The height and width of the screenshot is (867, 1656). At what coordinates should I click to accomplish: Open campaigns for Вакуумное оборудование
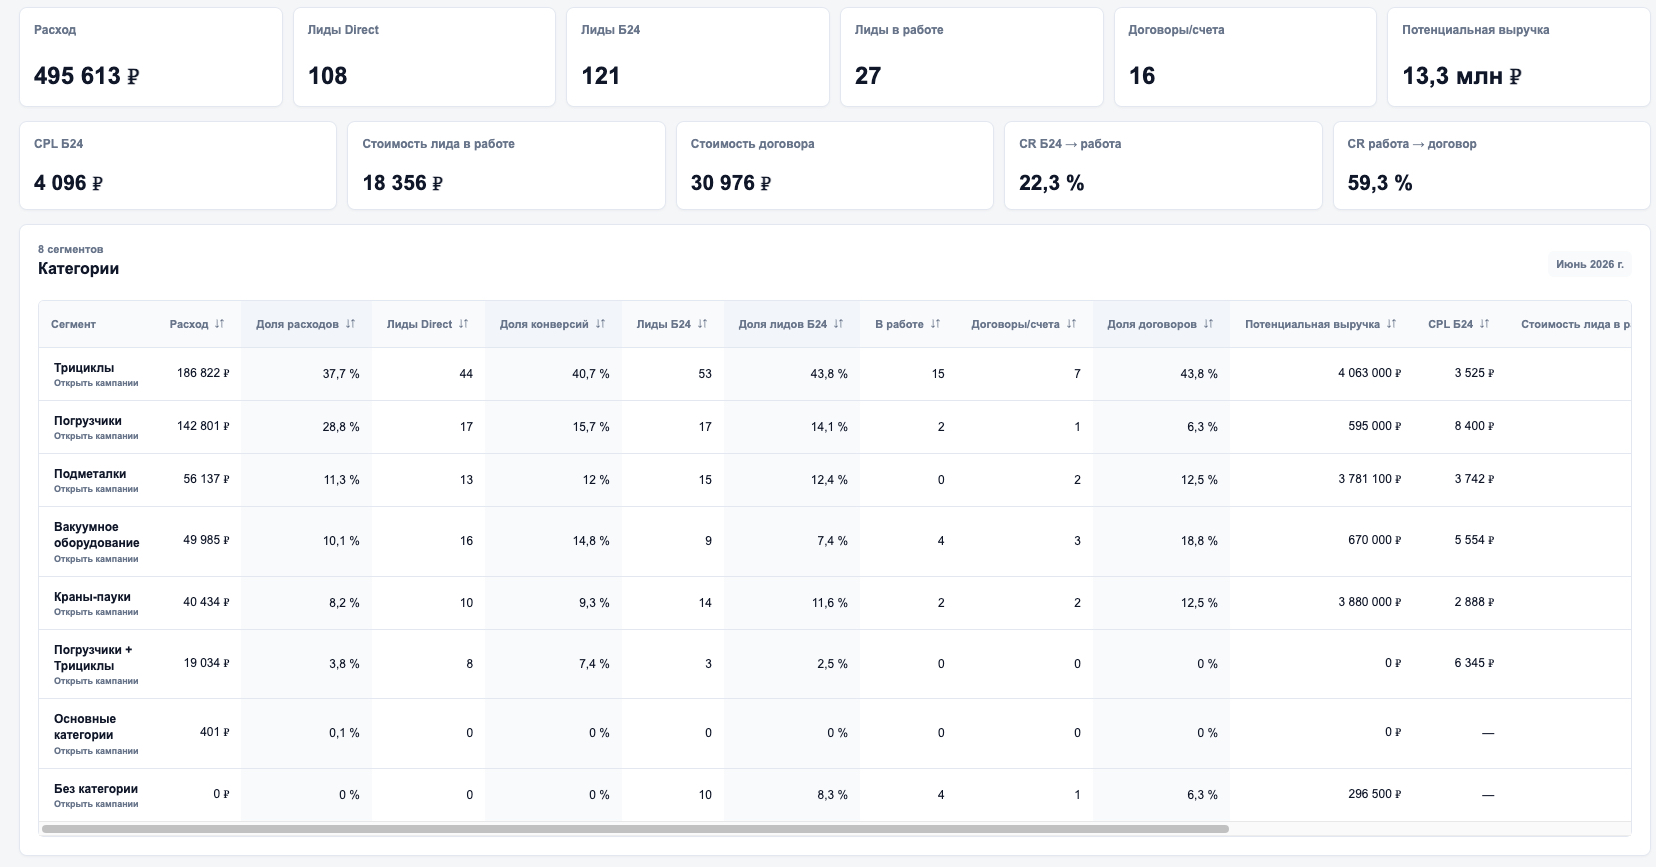point(96,559)
